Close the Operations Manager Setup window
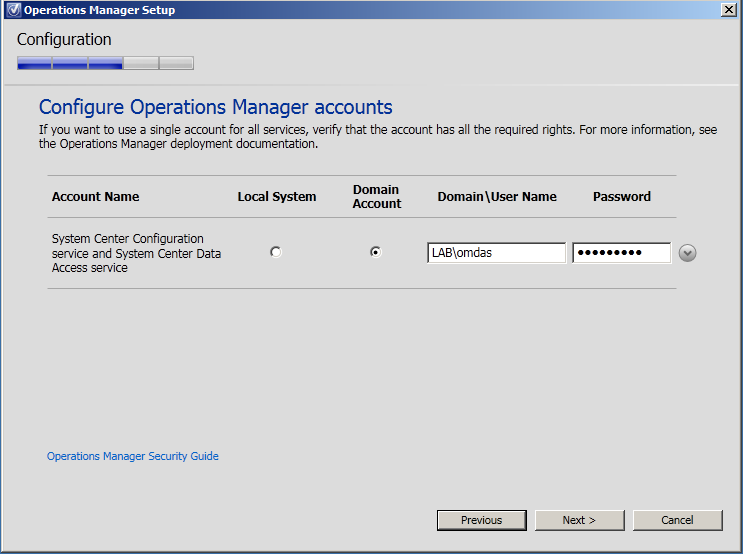The height and width of the screenshot is (554, 743). pos(728,9)
